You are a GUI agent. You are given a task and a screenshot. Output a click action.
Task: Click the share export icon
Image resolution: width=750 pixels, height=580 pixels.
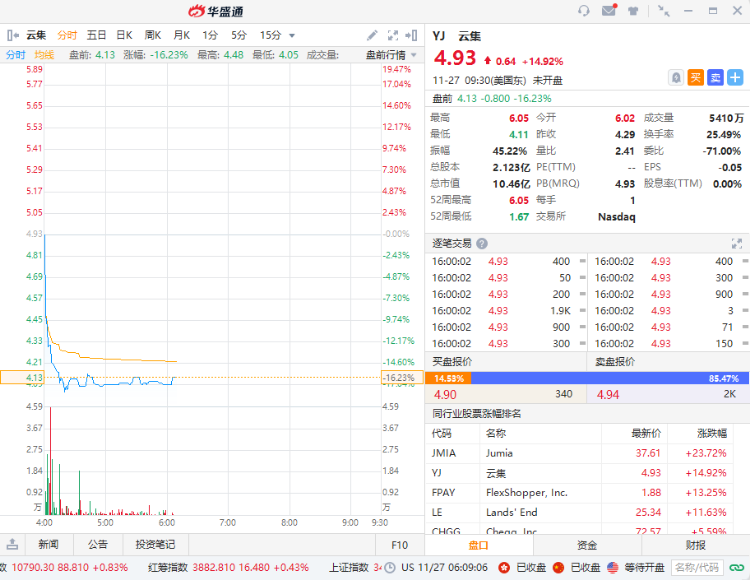tap(12, 544)
